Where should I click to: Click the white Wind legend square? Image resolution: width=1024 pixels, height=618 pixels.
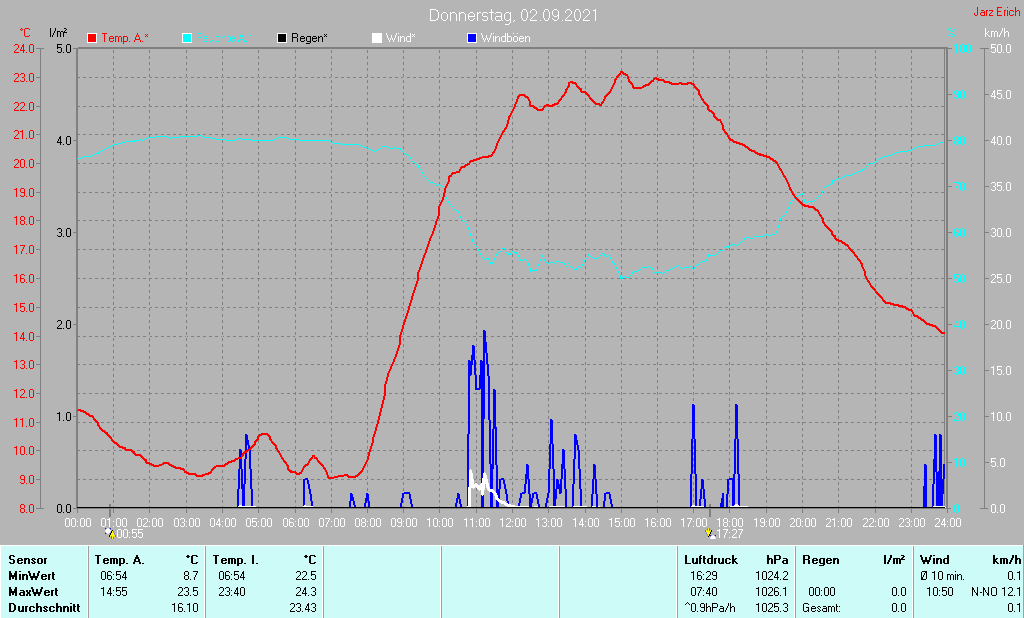coord(376,38)
